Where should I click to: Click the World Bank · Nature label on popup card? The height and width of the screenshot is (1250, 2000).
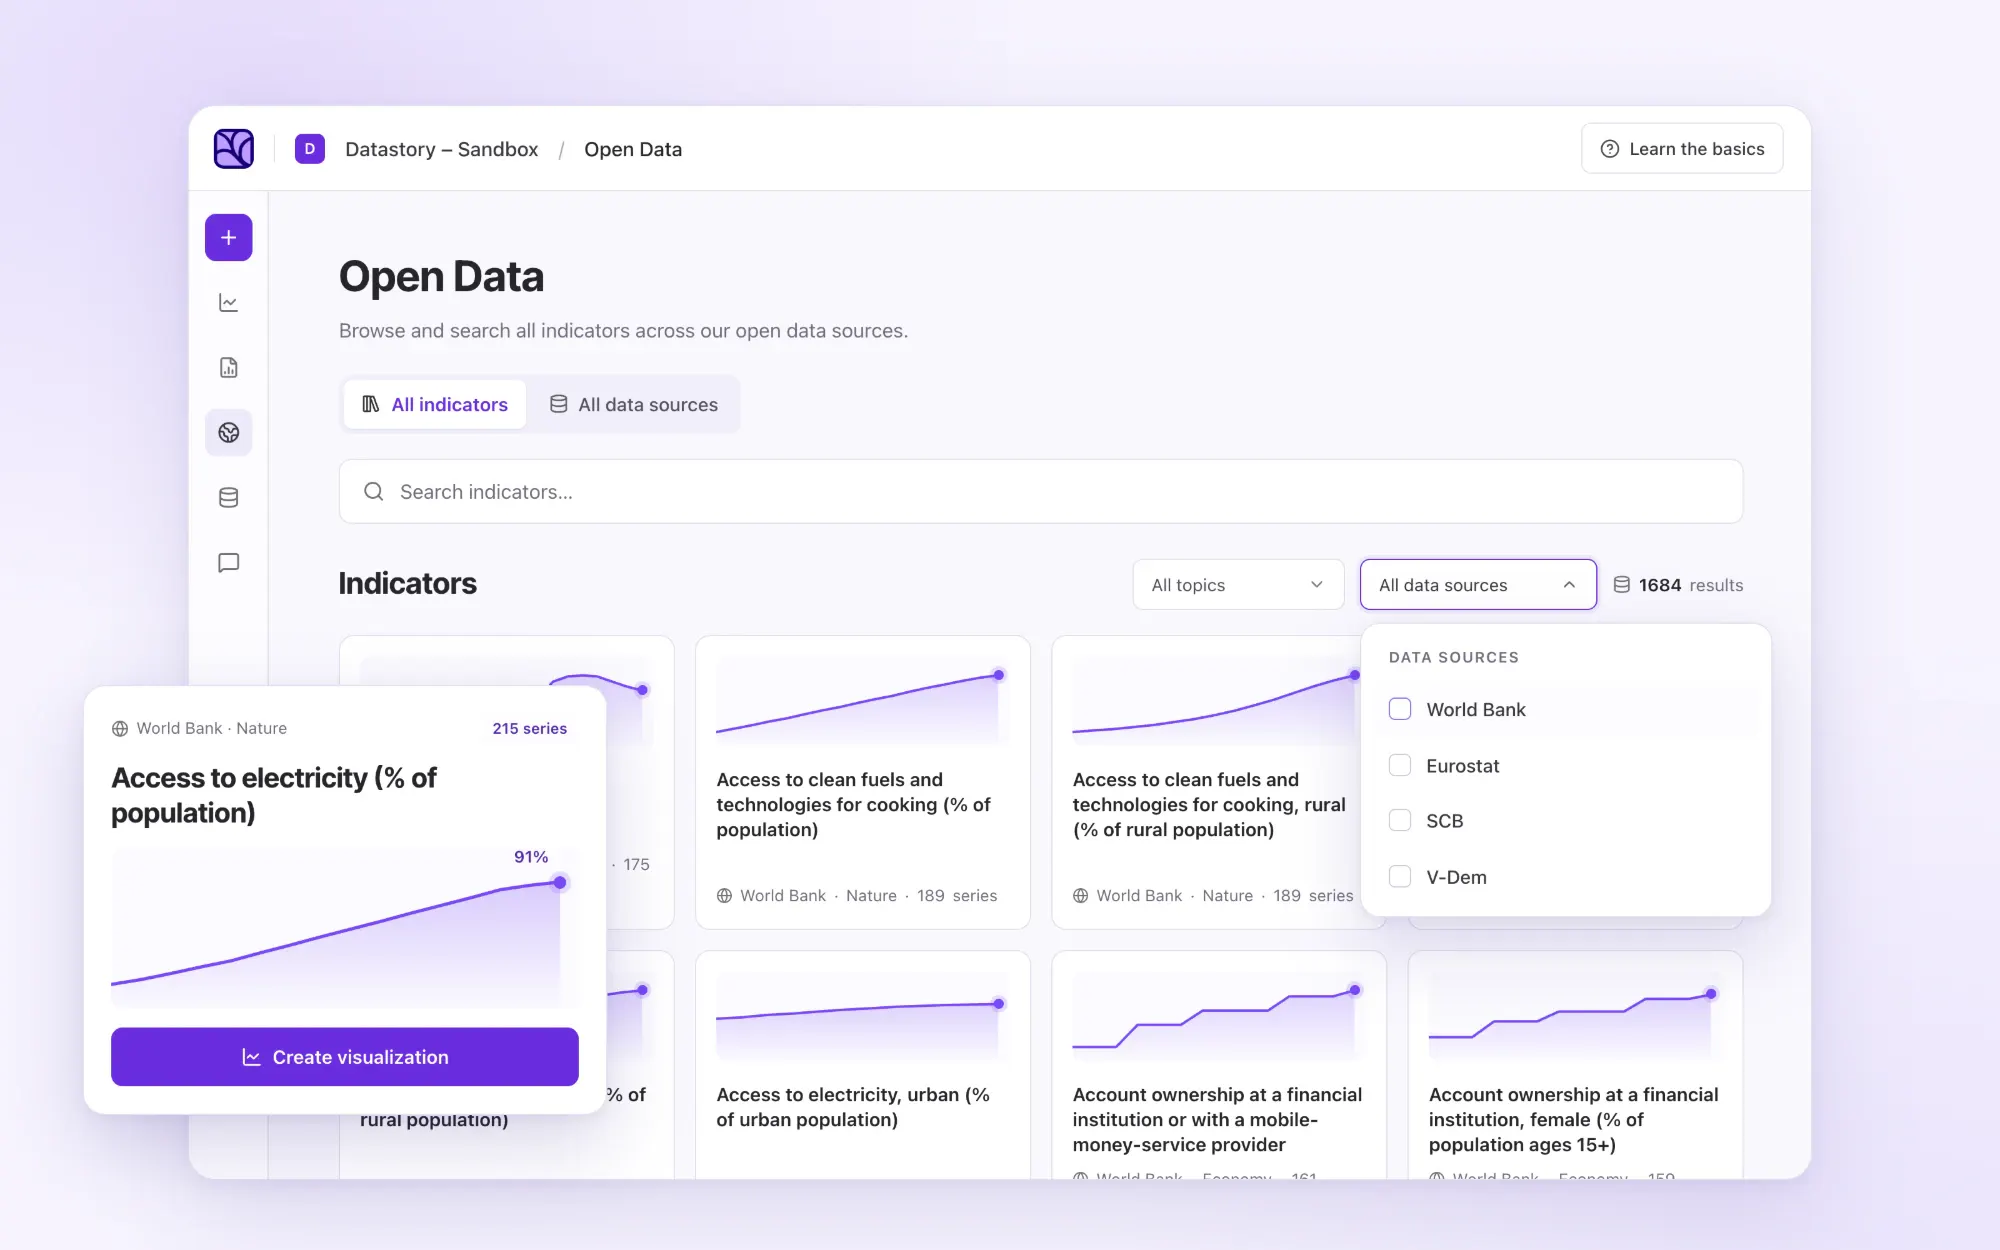tap(212, 729)
